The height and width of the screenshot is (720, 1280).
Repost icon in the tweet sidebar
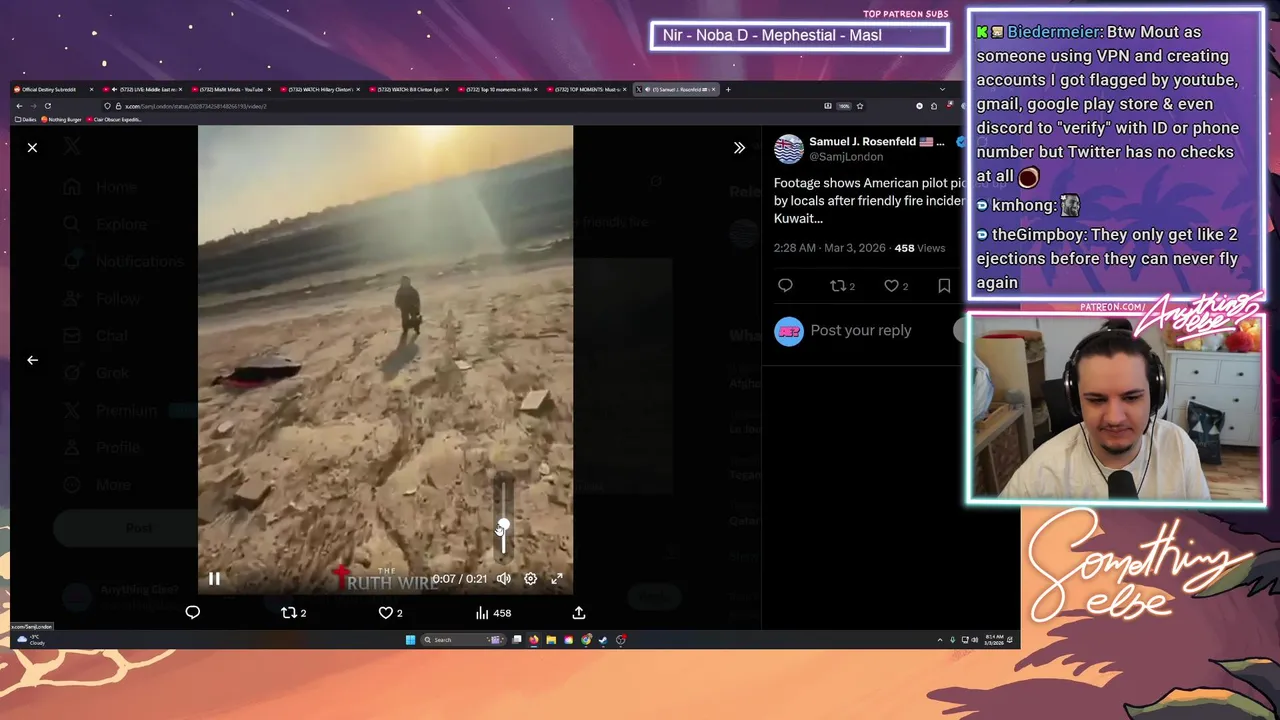pyautogui.click(x=838, y=286)
